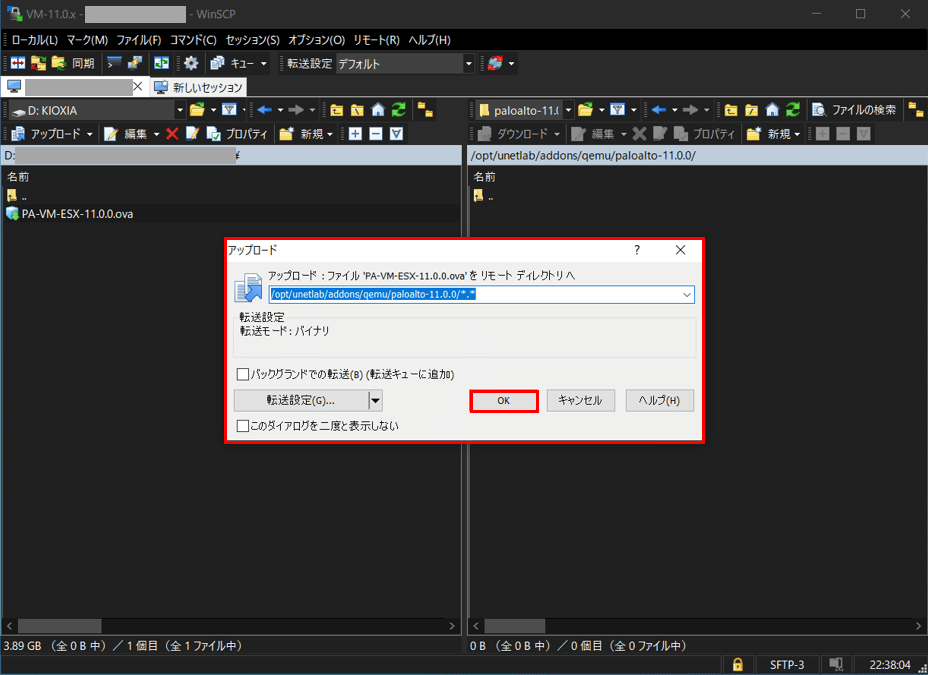This screenshot has width=928, height=675.
Task: Go to remote home directory
Action: [772, 110]
